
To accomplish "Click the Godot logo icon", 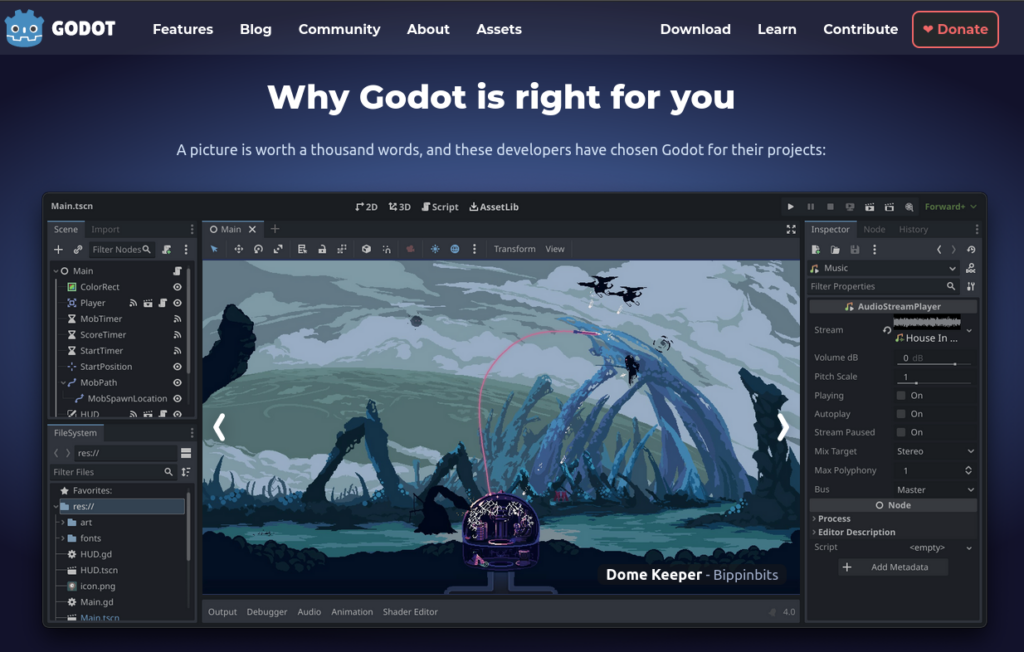I will tap(24, 28).
